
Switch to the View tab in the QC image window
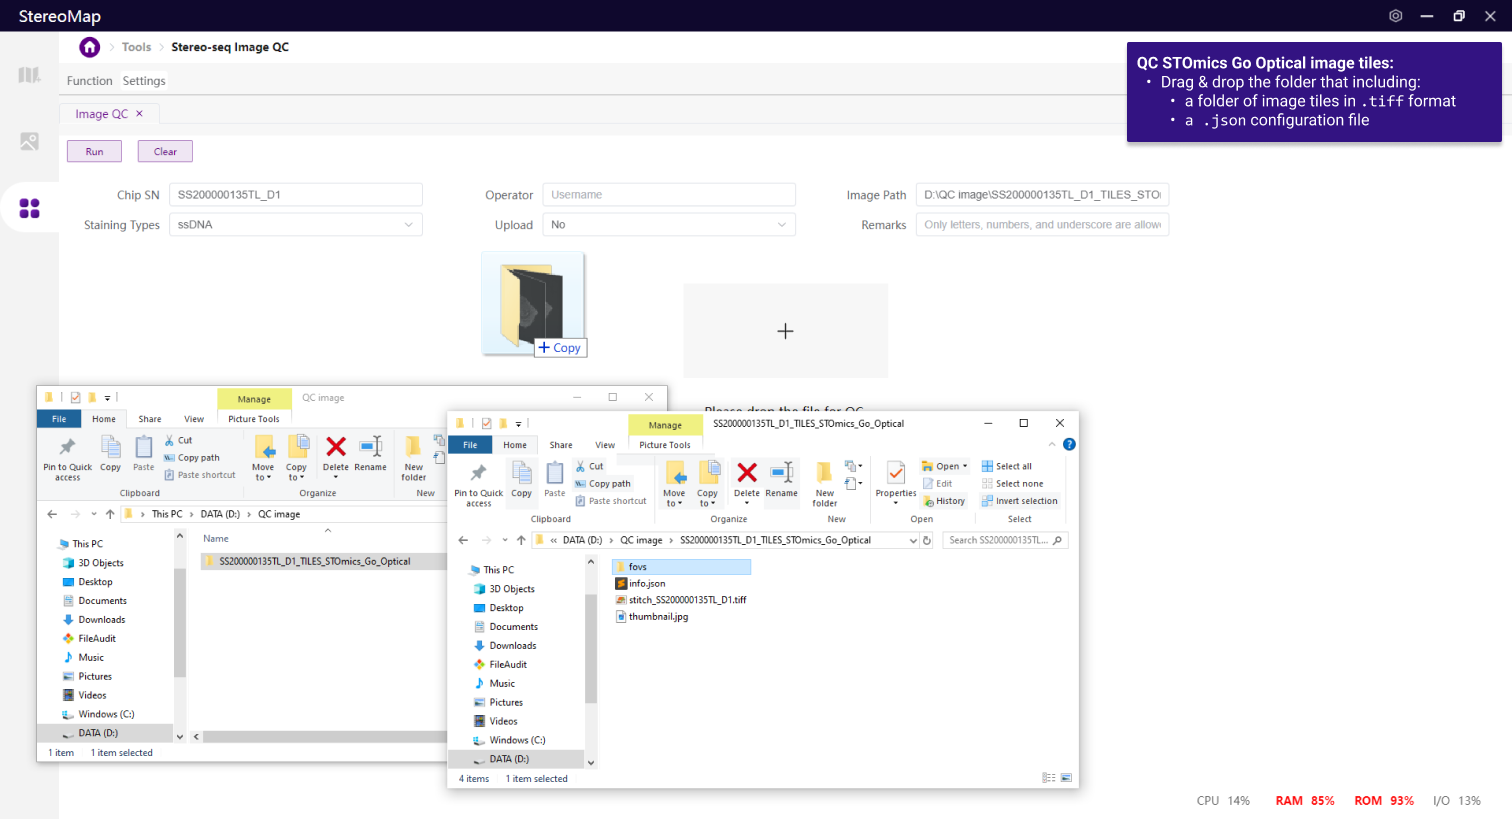pos(194,419)
